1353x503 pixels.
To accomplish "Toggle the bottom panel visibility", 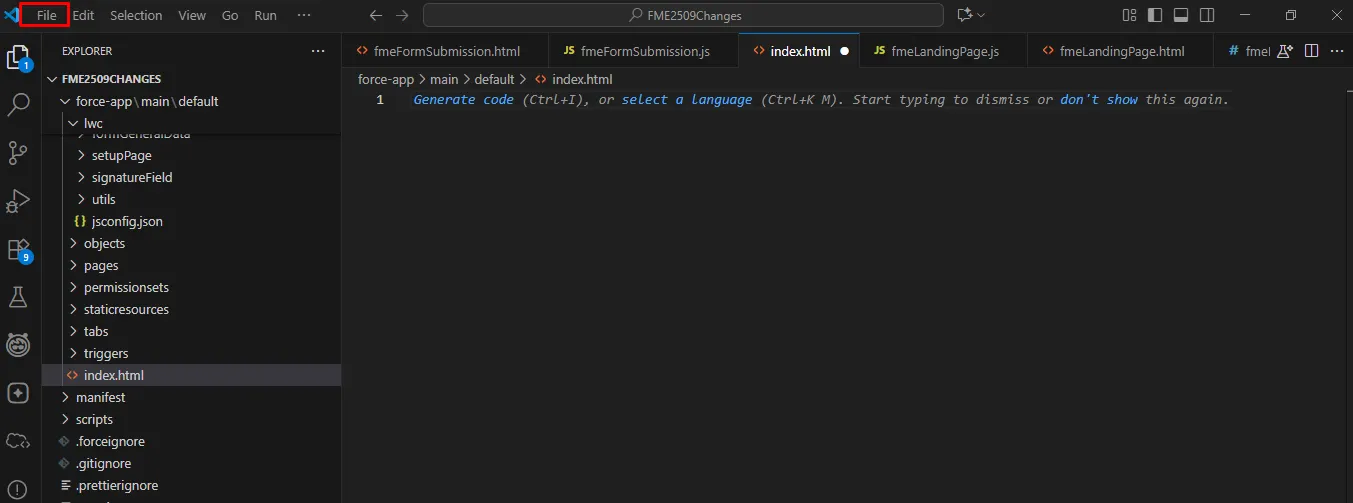I will click(x=1181, y=15).
